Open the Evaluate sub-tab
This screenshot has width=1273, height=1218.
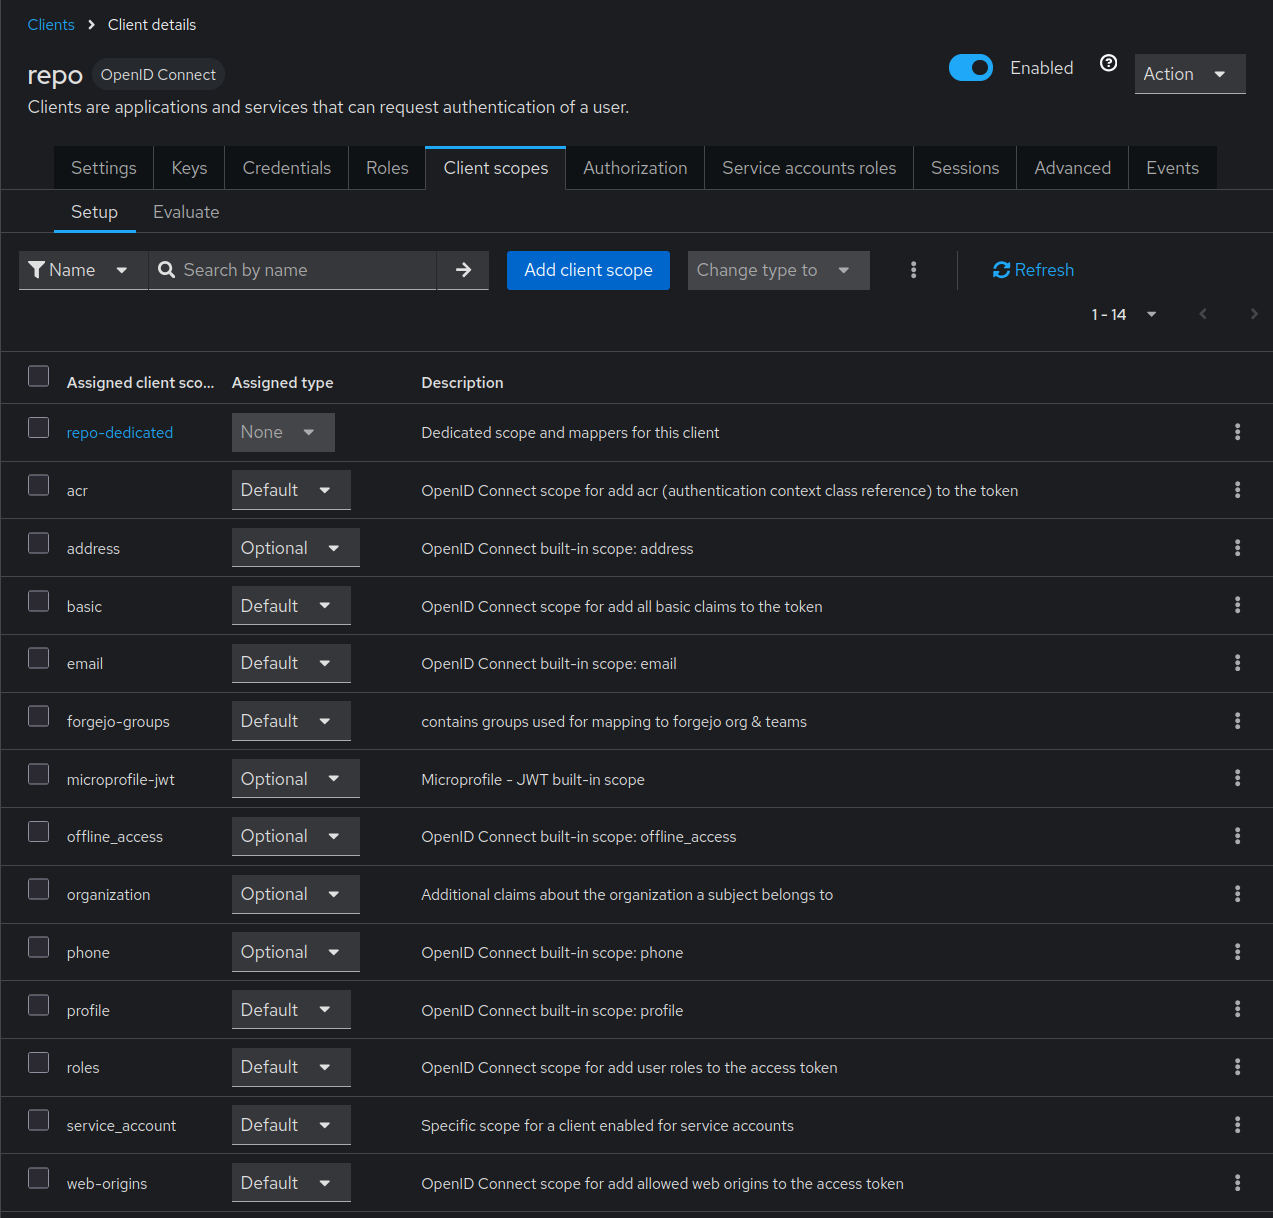click(186, 212)
